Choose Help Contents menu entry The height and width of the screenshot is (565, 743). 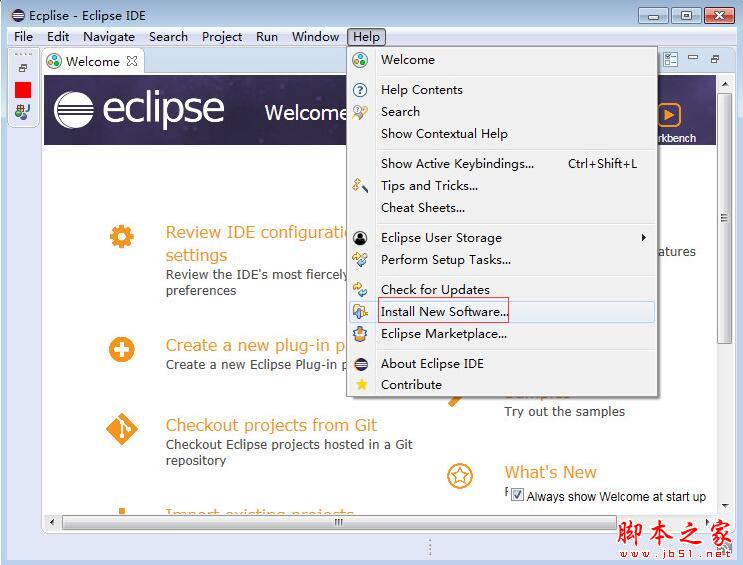[502, 90]
